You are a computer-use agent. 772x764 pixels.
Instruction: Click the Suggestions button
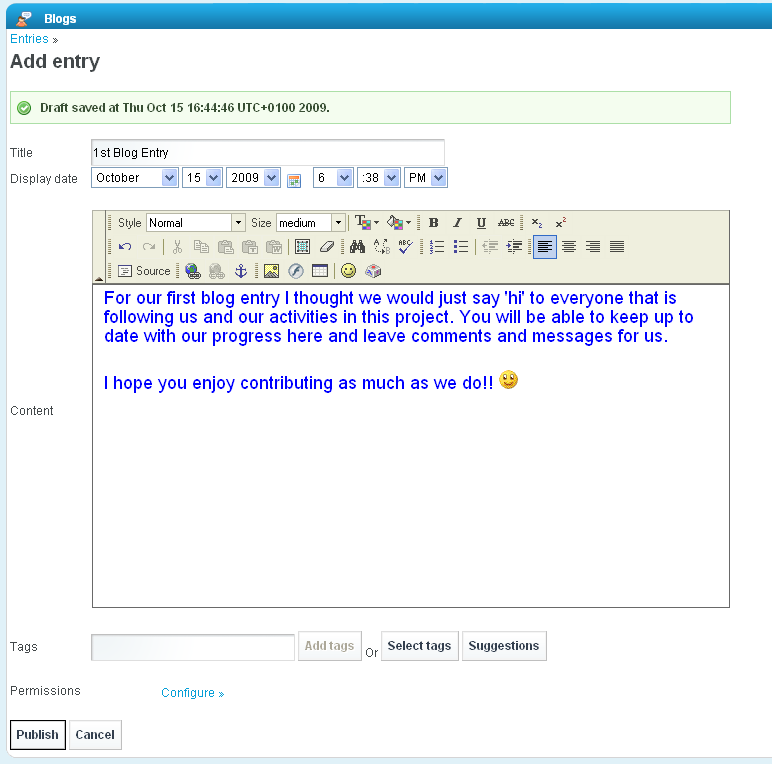[504, 646]
